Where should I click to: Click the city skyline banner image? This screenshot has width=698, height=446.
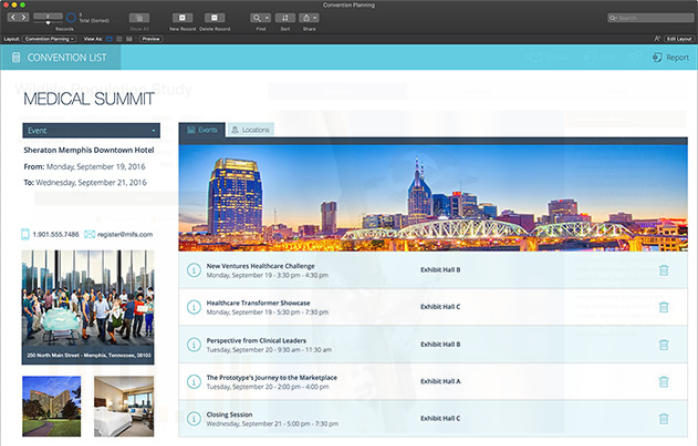pyautogui.click(x=433, y=198)
